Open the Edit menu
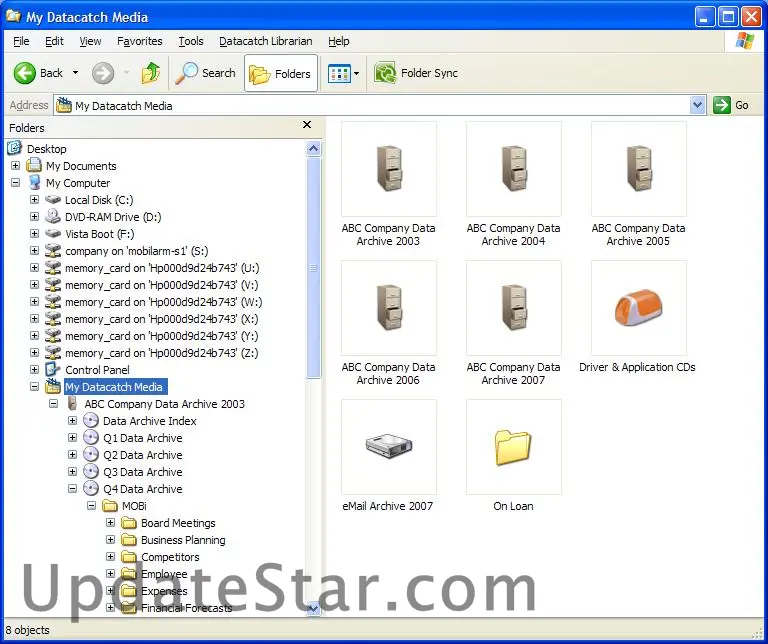768x644 pixels. [x=54, y=41]
